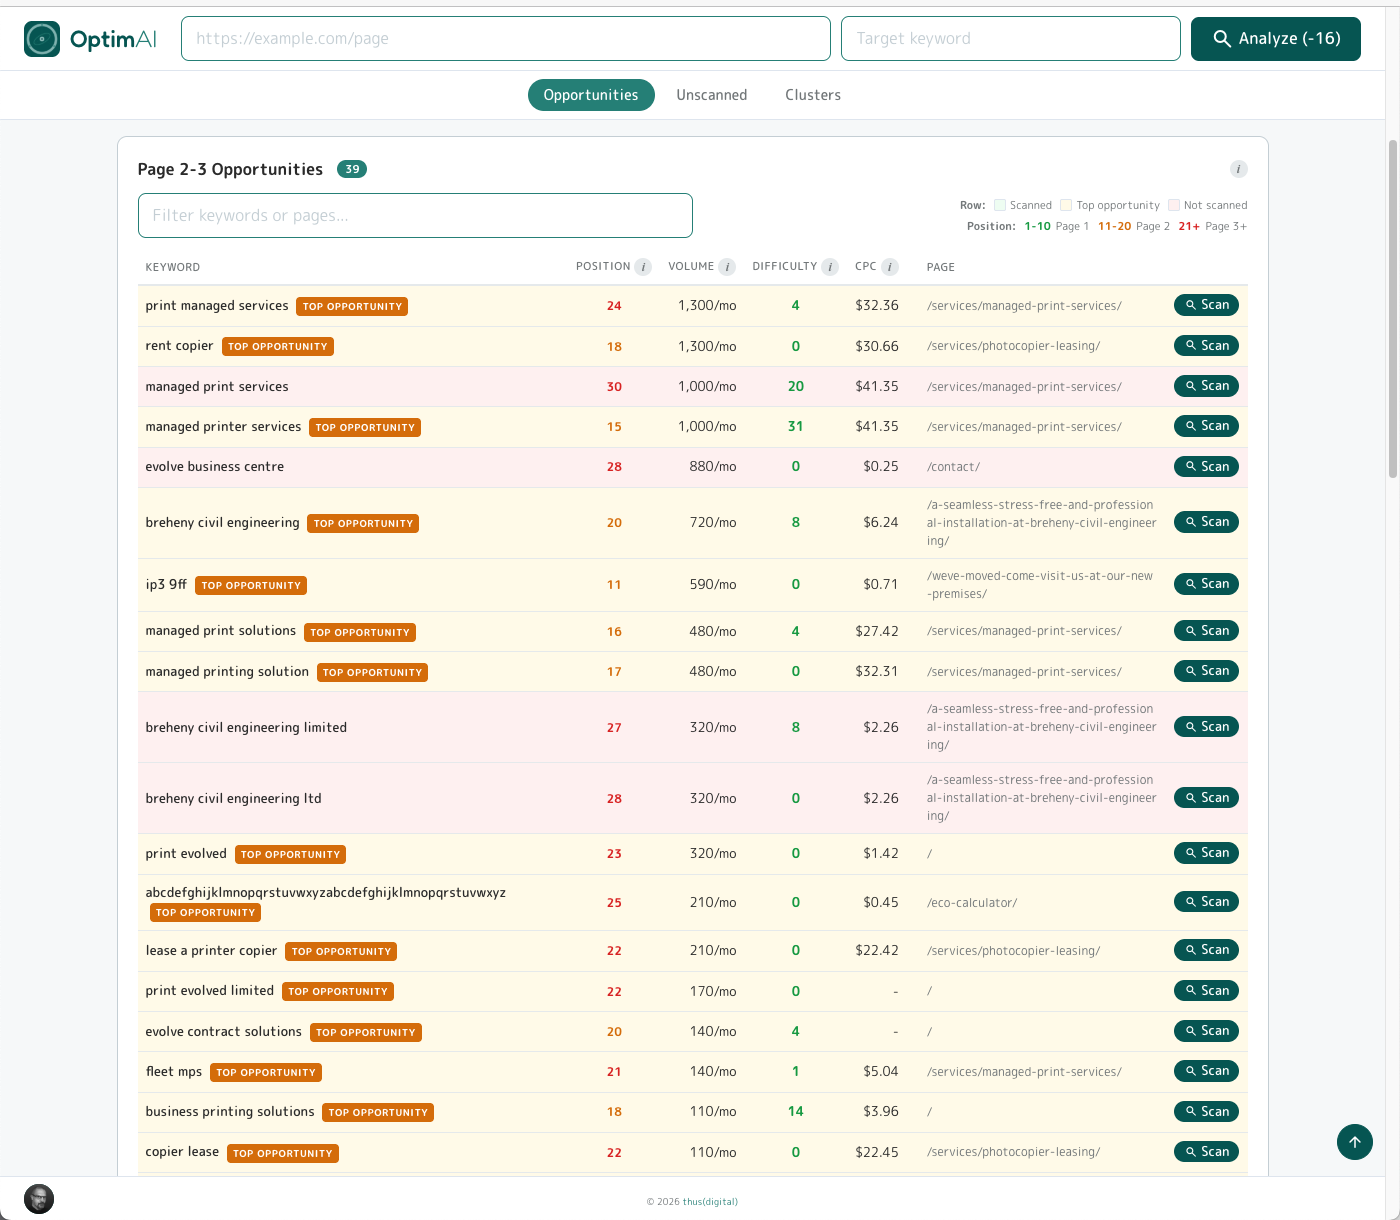The image size is (1400, 1220).
Task: Click difficulty 31 for managed printer services
Action: (x=796, y=426)
